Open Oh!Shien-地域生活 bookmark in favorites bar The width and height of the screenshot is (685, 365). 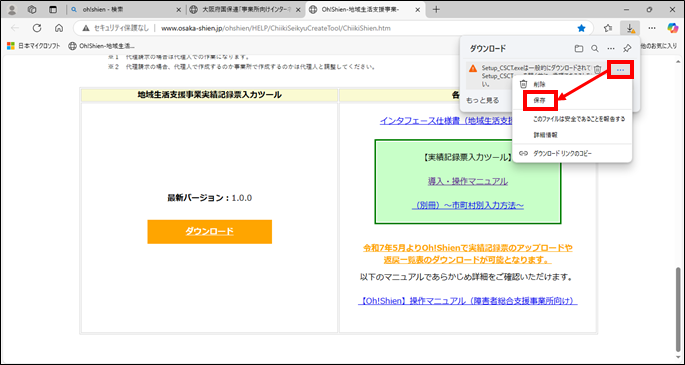click(101, 46)
